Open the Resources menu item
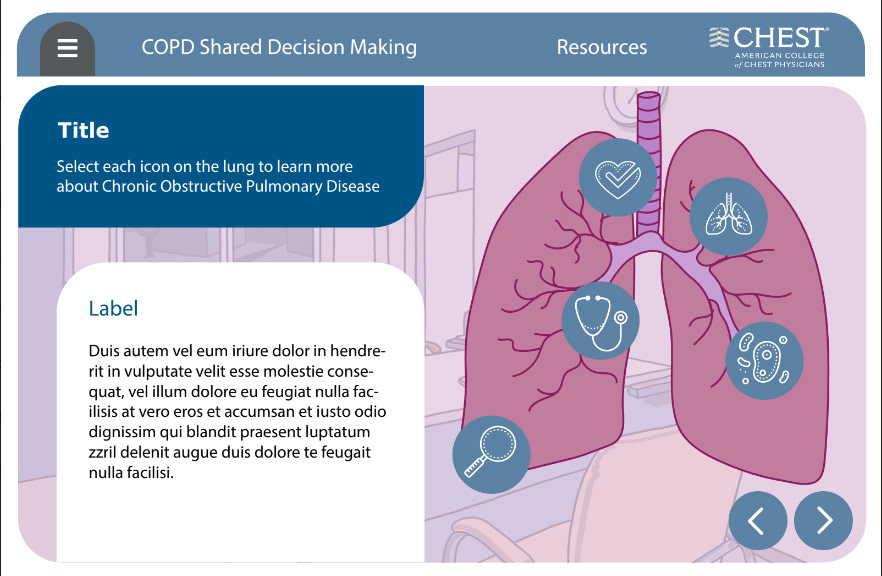Viewport: 882px width, 576px height. click(601, 47)
